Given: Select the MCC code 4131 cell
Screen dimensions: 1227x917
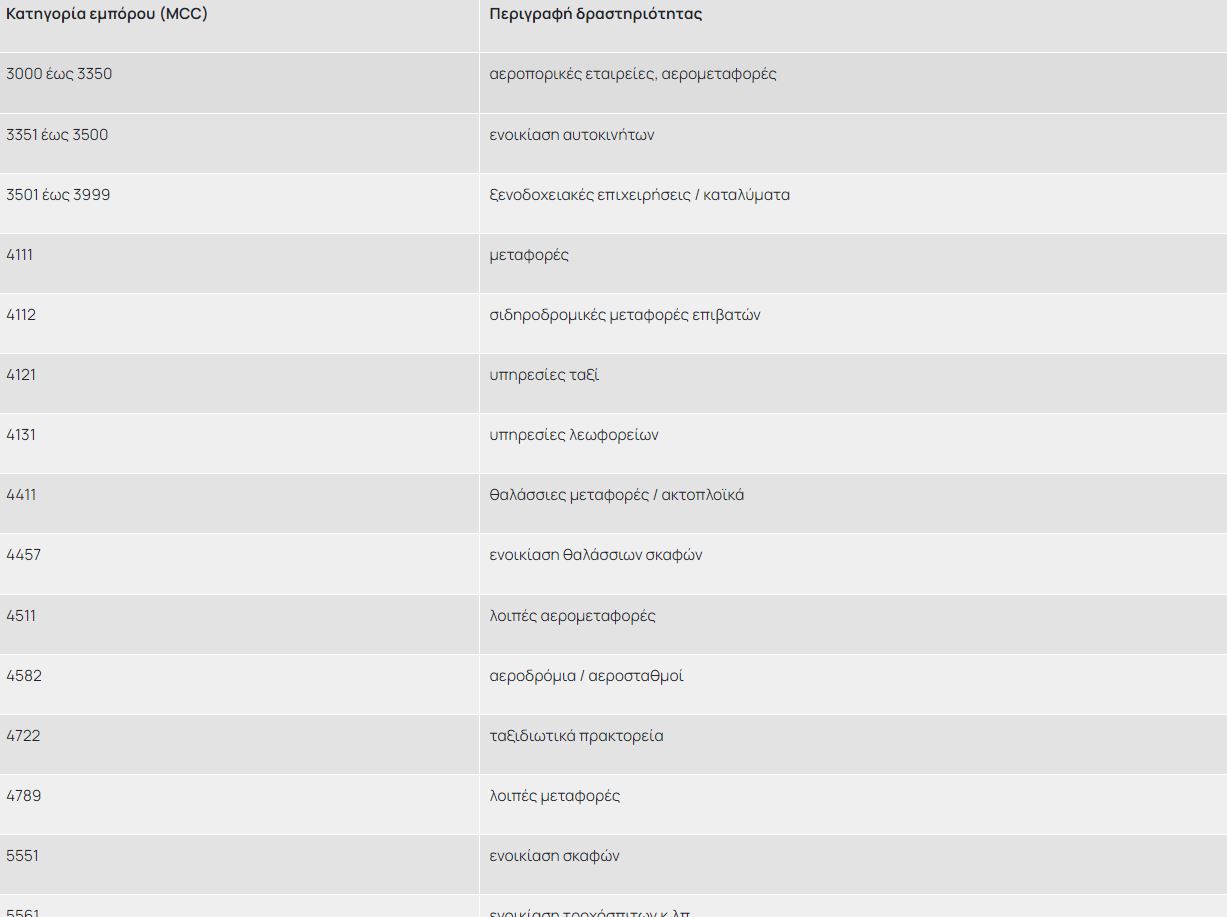Looking at the screenshot, I should coord(21,435).
